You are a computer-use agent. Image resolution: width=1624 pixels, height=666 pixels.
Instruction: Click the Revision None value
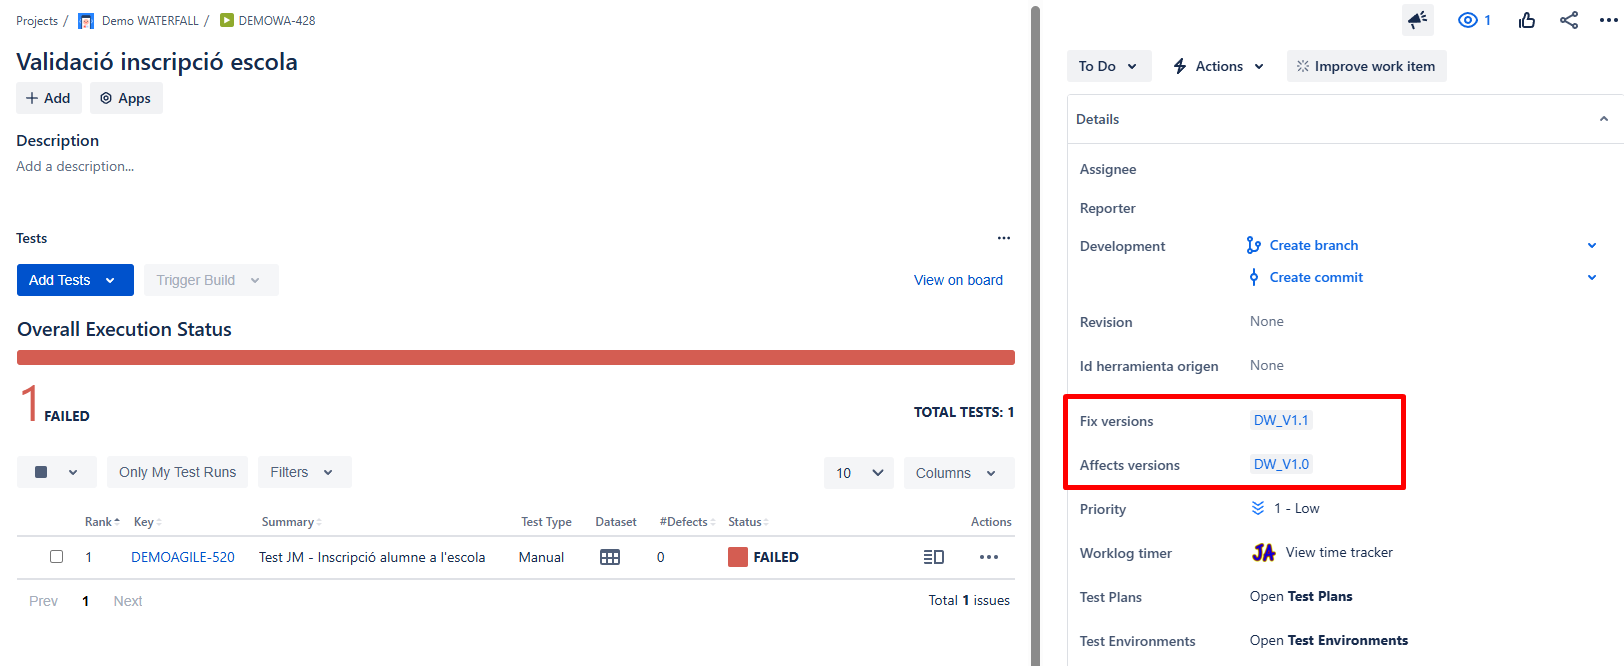coord(1267,321)
